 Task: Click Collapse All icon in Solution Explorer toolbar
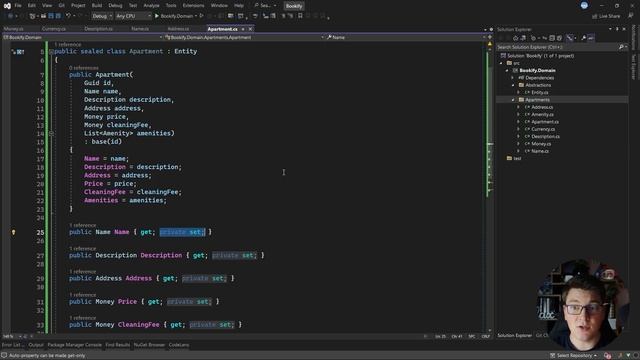tap(552, 38)
